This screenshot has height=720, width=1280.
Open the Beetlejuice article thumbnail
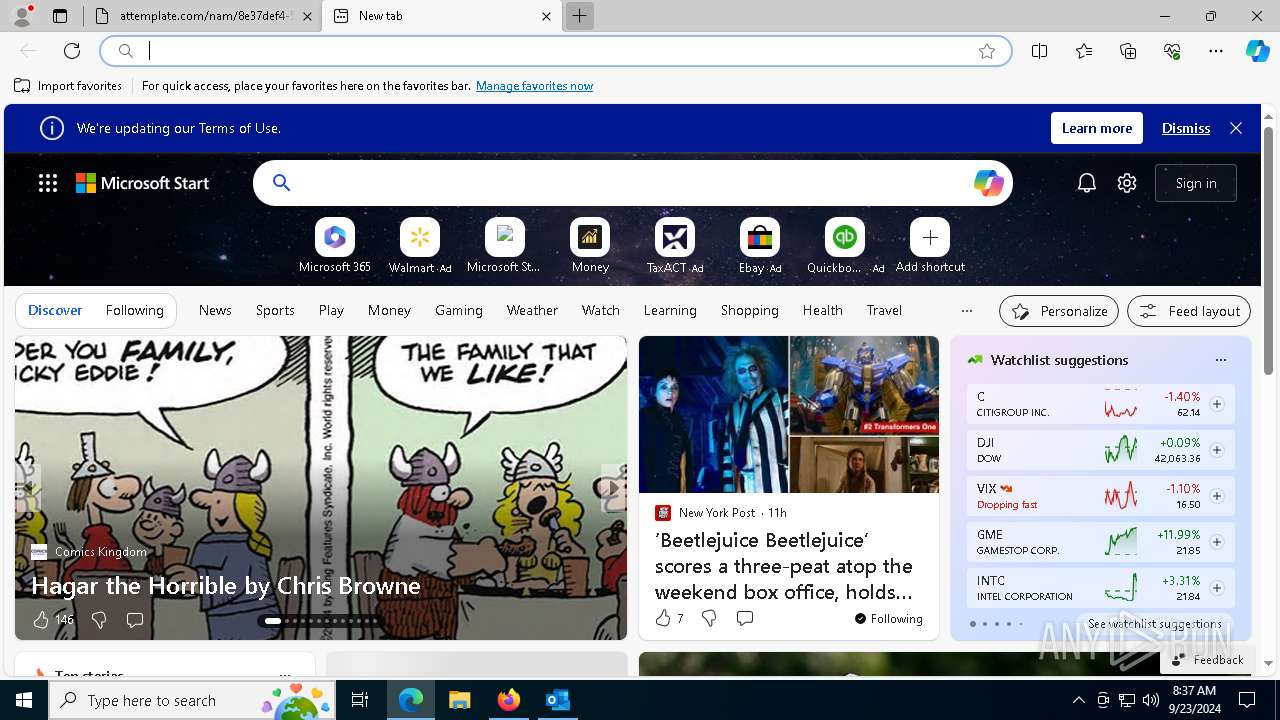(789, 414)
